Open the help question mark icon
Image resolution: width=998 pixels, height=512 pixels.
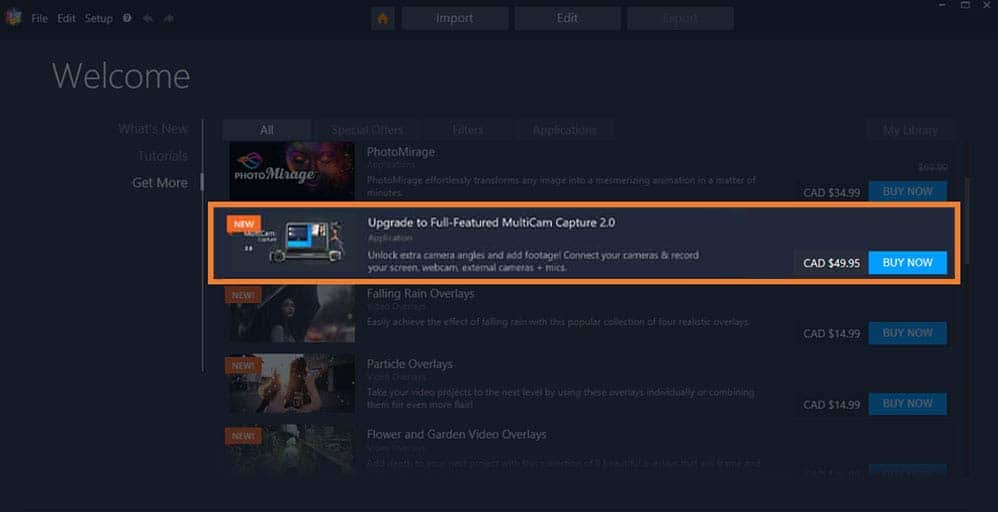pyautogui.click(x=127, y=18)
